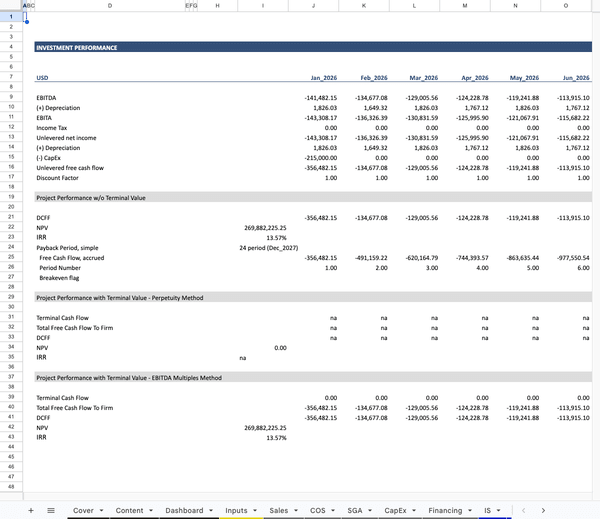The height and width of the screenshot is (519, 600).
Task: Click the Payback Period, simple label
Action: 67,248
